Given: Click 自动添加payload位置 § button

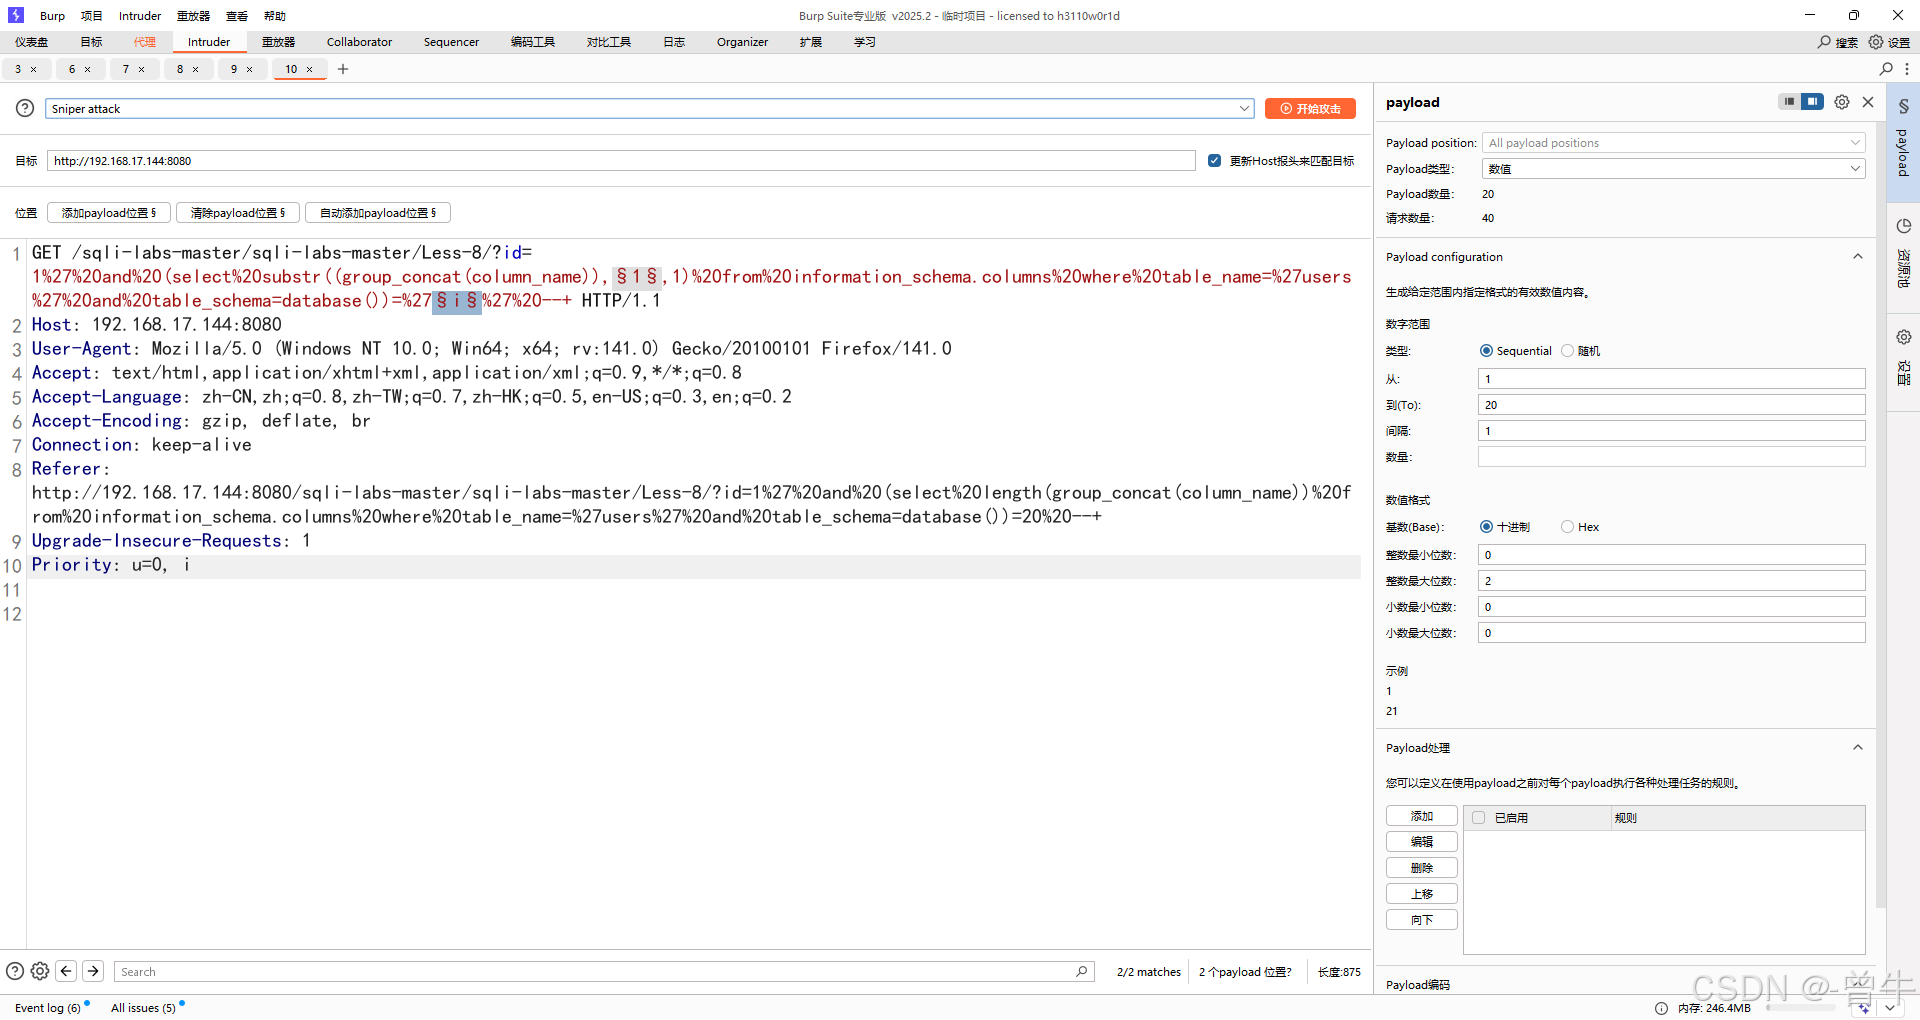Looking at the screenshot, I should pyautogui.click(x=378, y=213).
